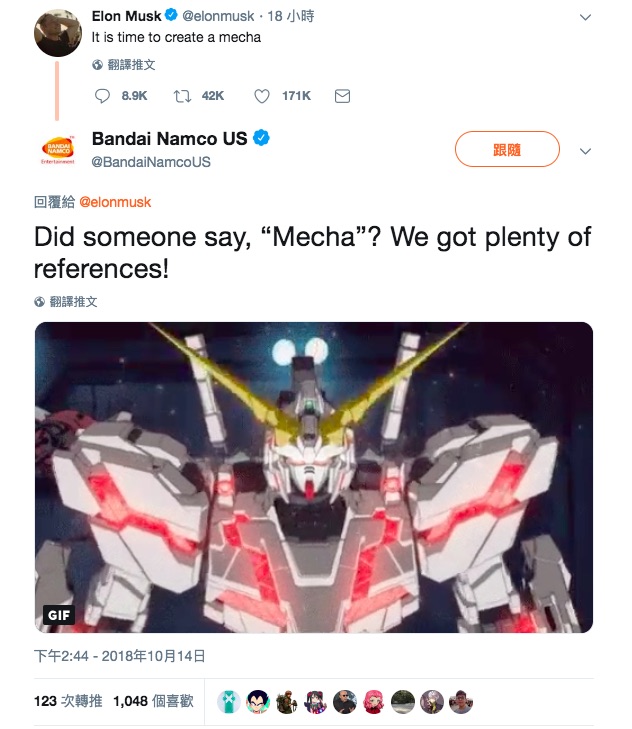Click the envelope direct message icon

[342, 96]
